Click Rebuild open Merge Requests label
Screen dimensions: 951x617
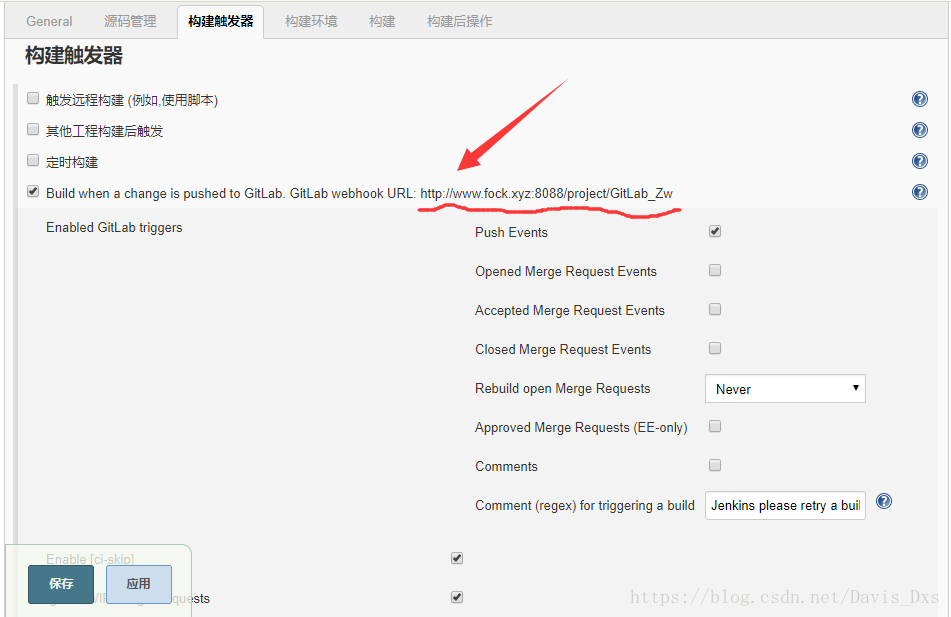[563, 389]
